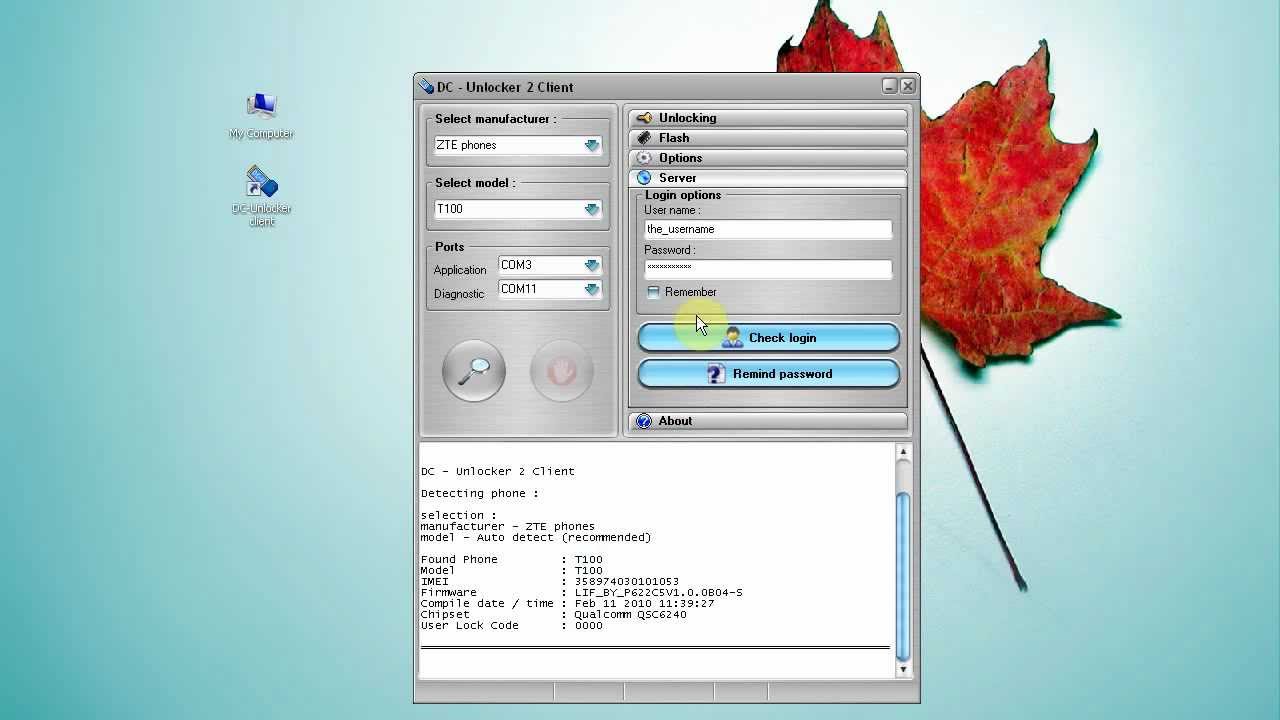Image resolution: width=1280 pixels, height=720 pixels.
Task: Click the 'Found Phone' T100 log line
Action: click(511, 559)
